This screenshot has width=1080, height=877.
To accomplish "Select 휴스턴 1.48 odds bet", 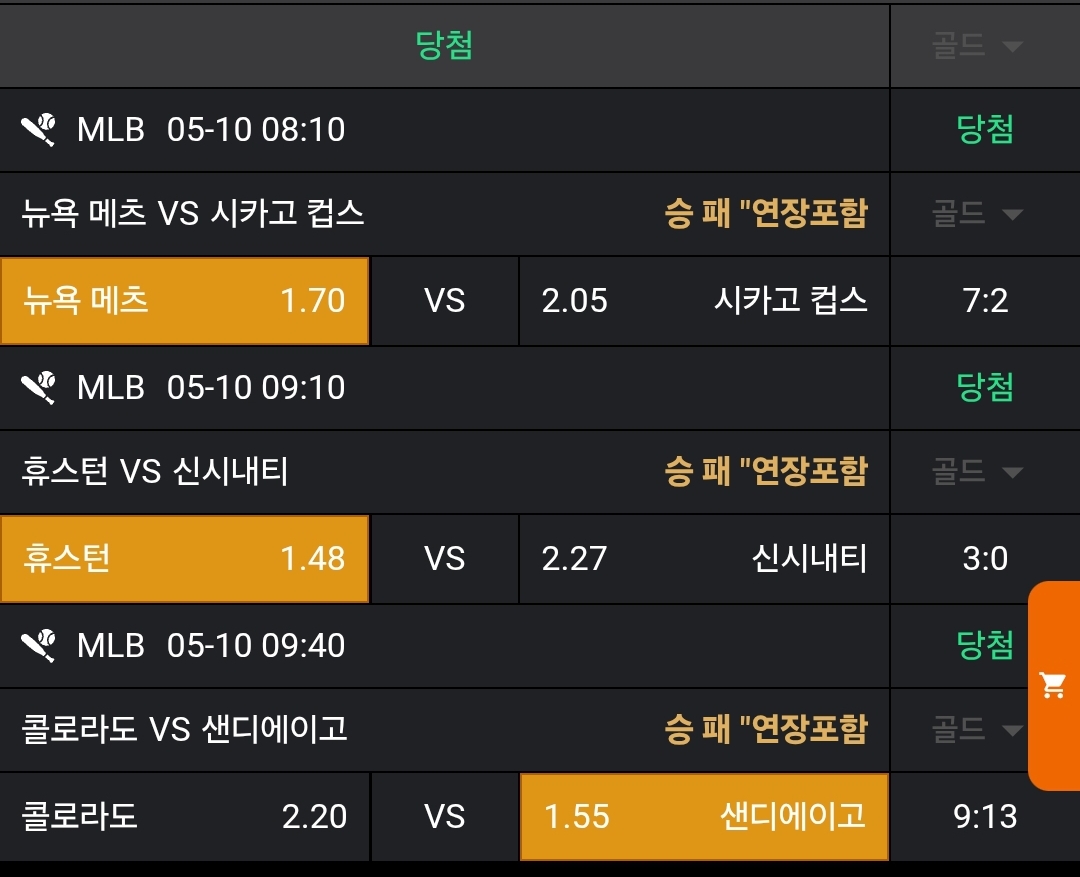I will click(185, 559).
